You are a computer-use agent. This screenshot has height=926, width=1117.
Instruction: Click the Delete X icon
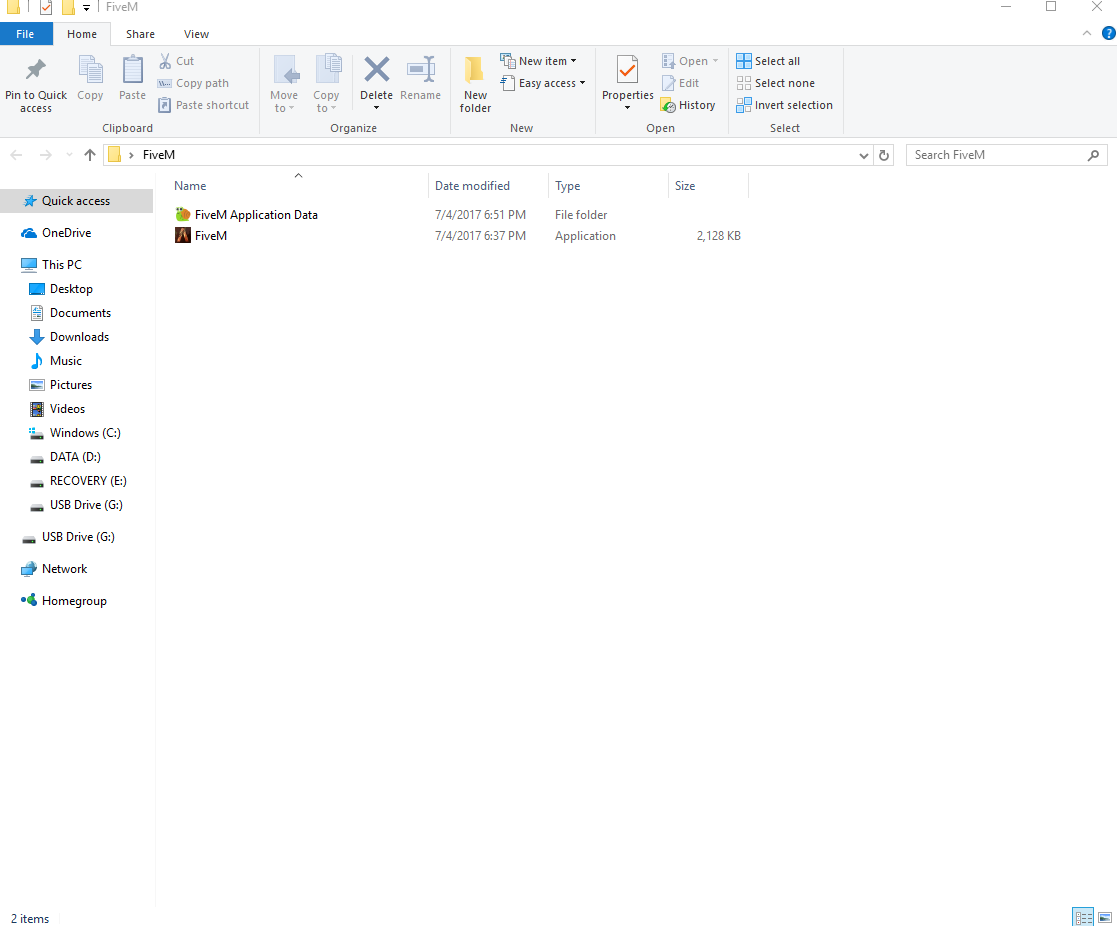(x=376, y=70)
